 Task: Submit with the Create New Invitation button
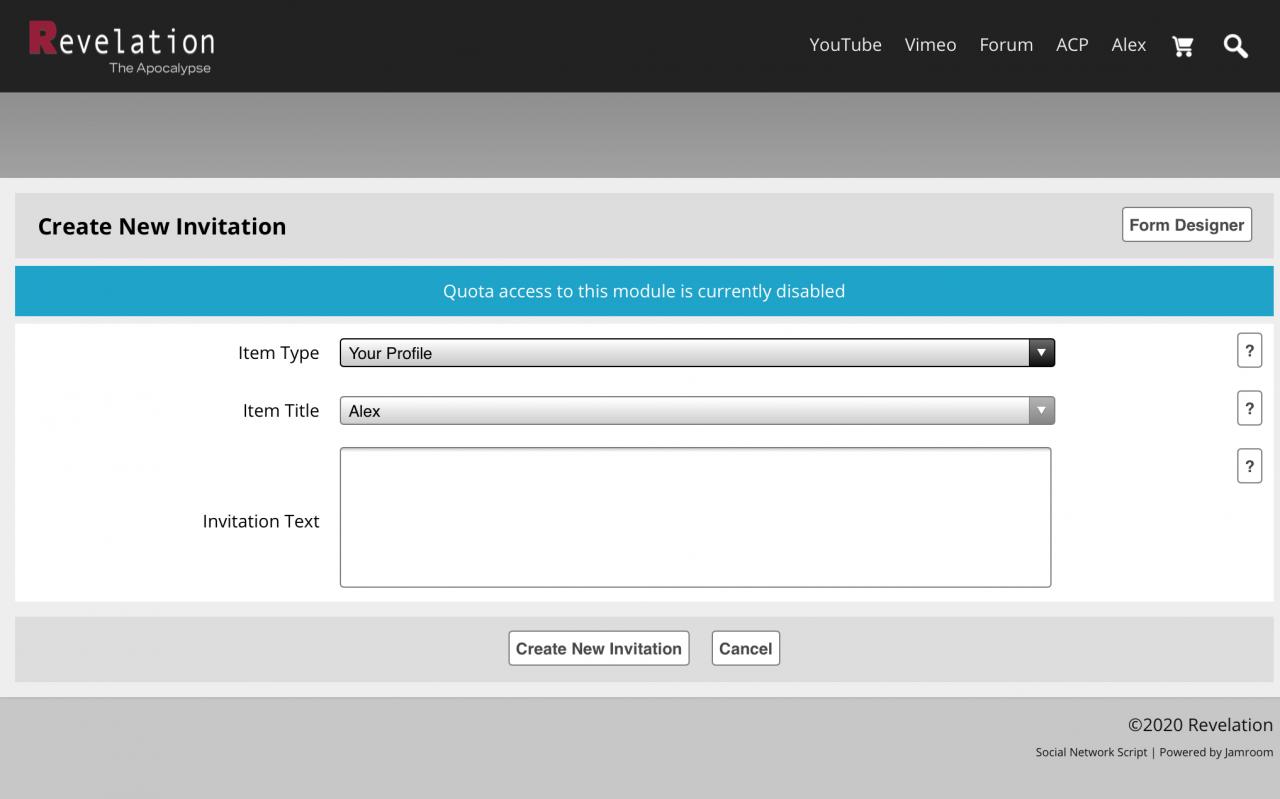(x=598, y=648)
